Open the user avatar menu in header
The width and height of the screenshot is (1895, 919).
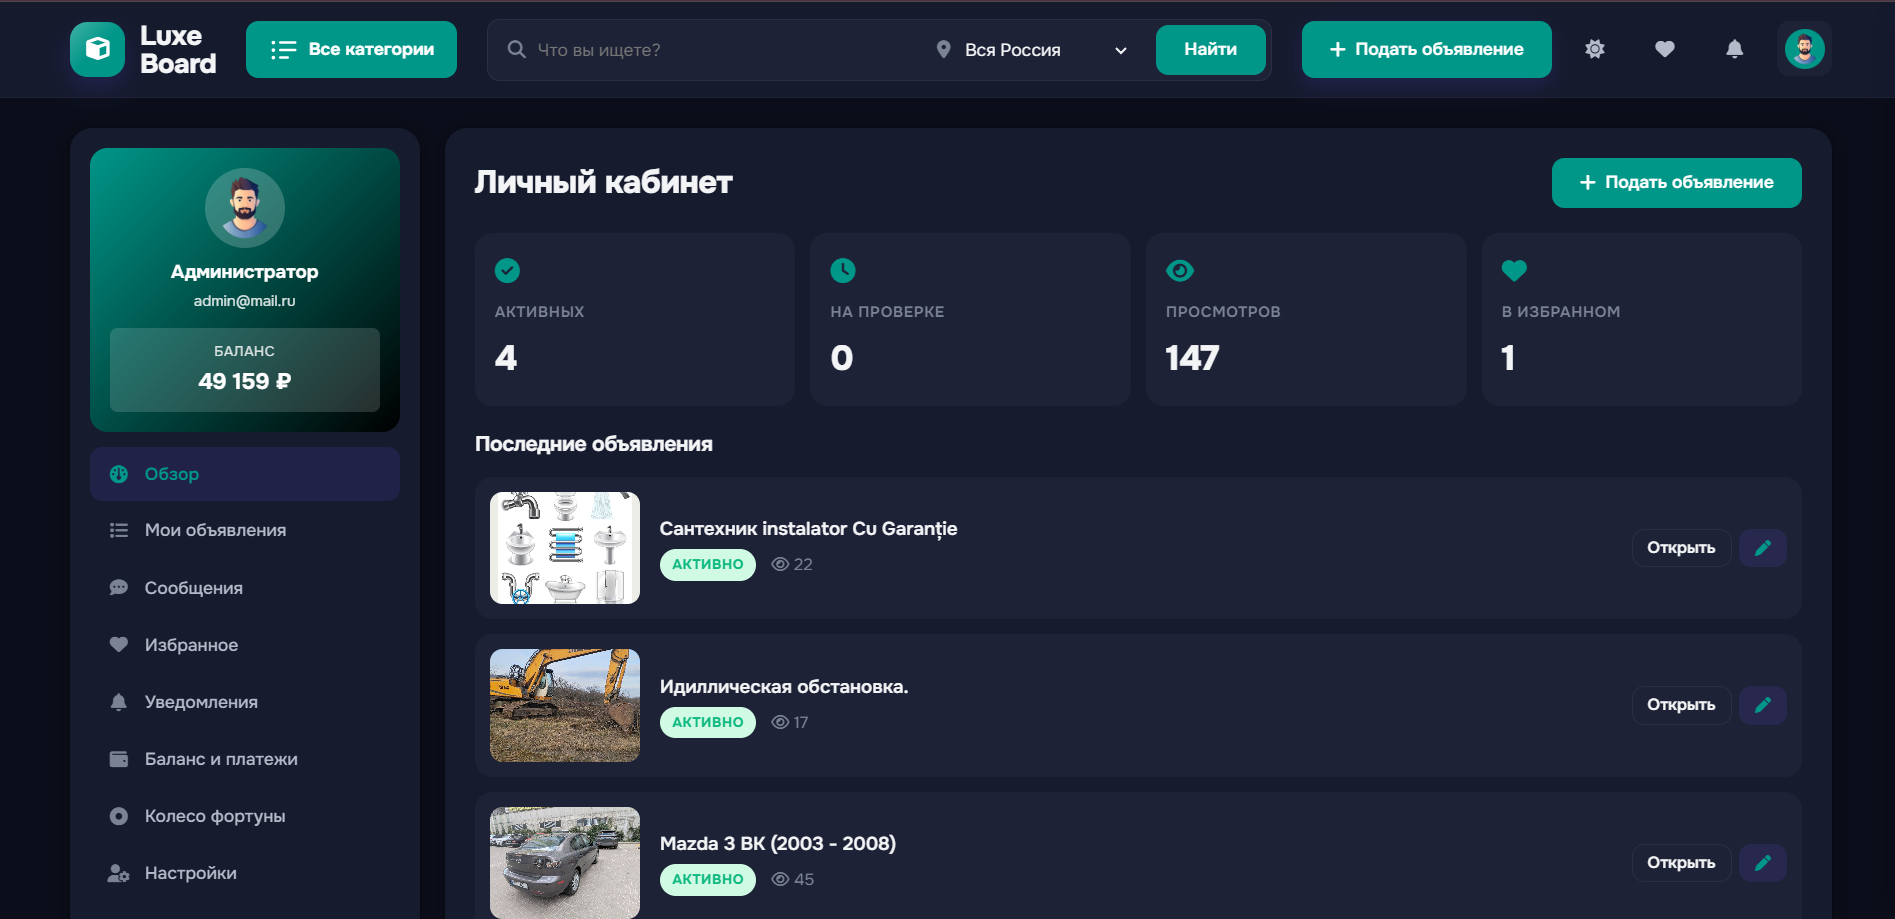tap(1804, 49)
